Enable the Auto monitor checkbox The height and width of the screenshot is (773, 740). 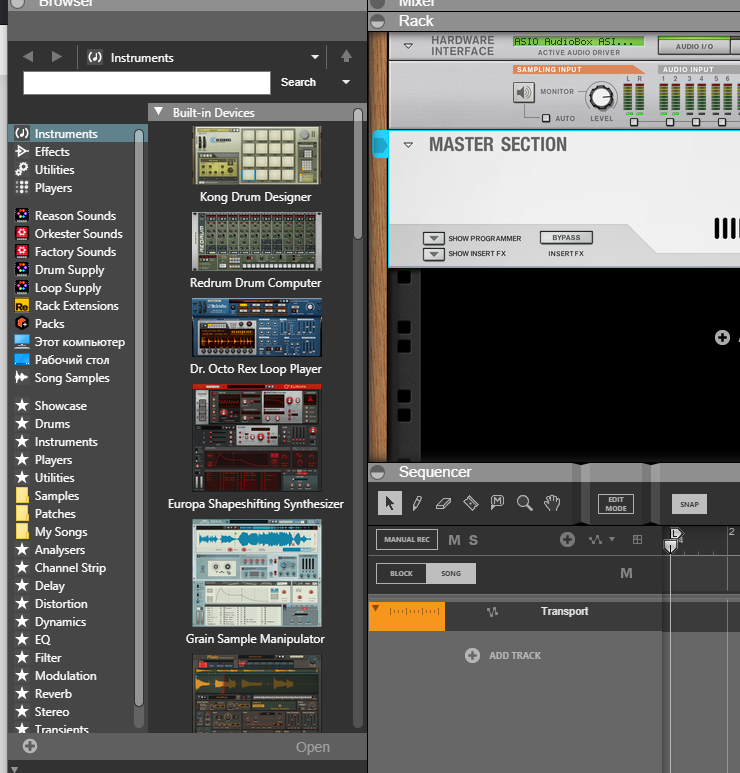point(546,118)
